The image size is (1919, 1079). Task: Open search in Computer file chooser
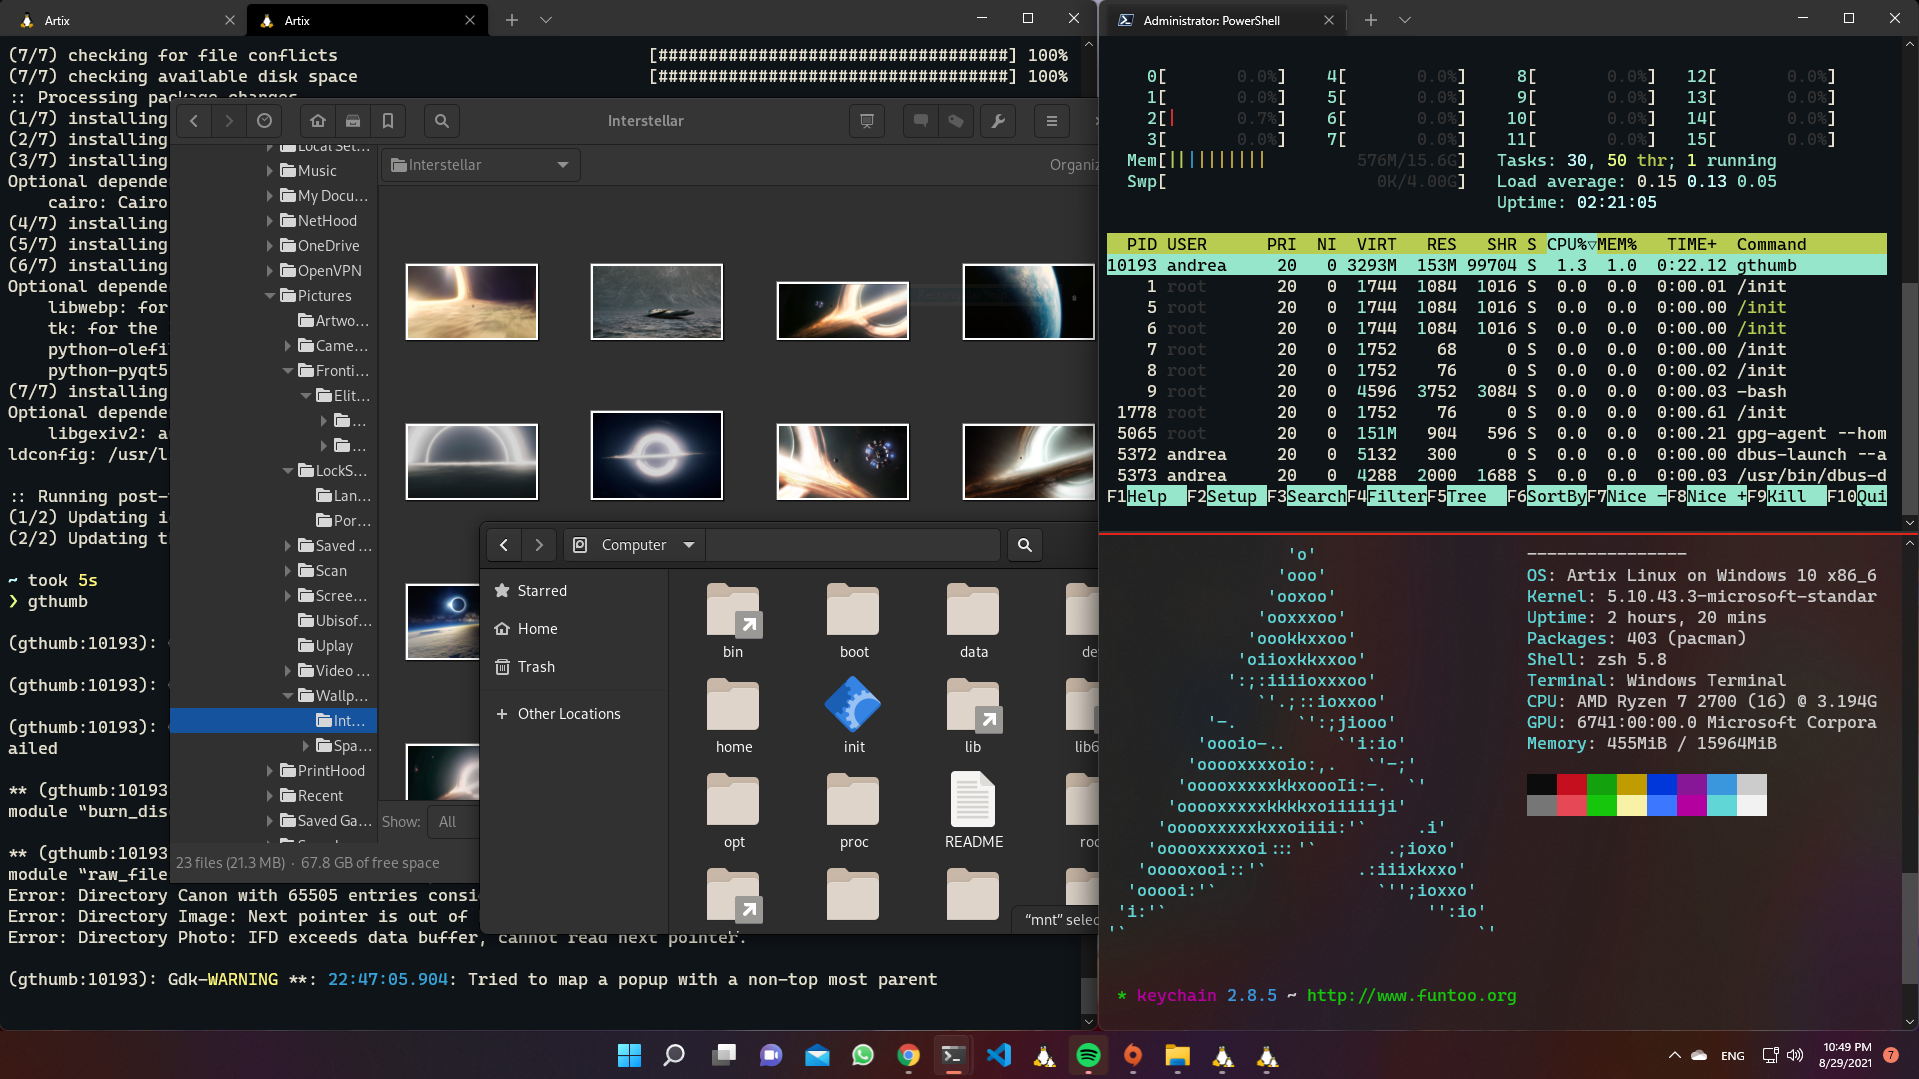[x=1025, y=545]
